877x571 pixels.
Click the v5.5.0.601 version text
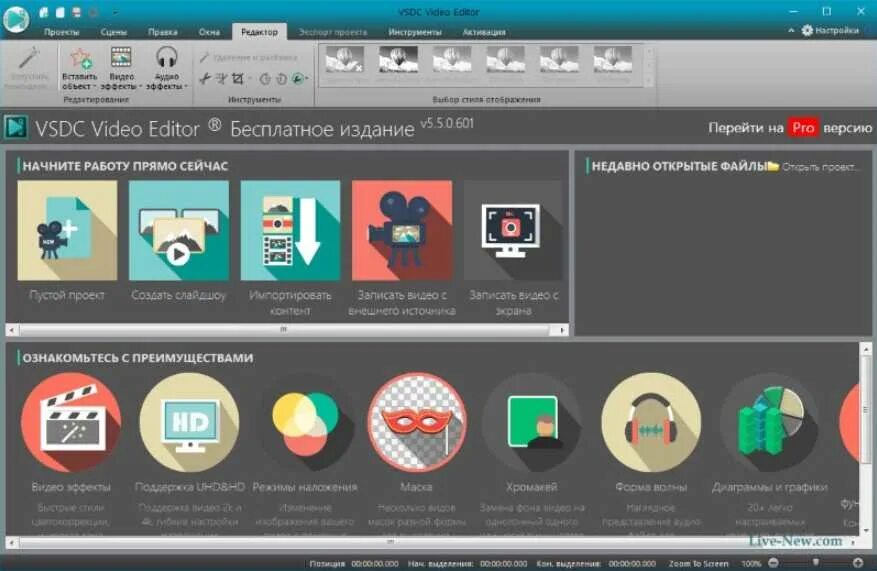tap(446, 123)
